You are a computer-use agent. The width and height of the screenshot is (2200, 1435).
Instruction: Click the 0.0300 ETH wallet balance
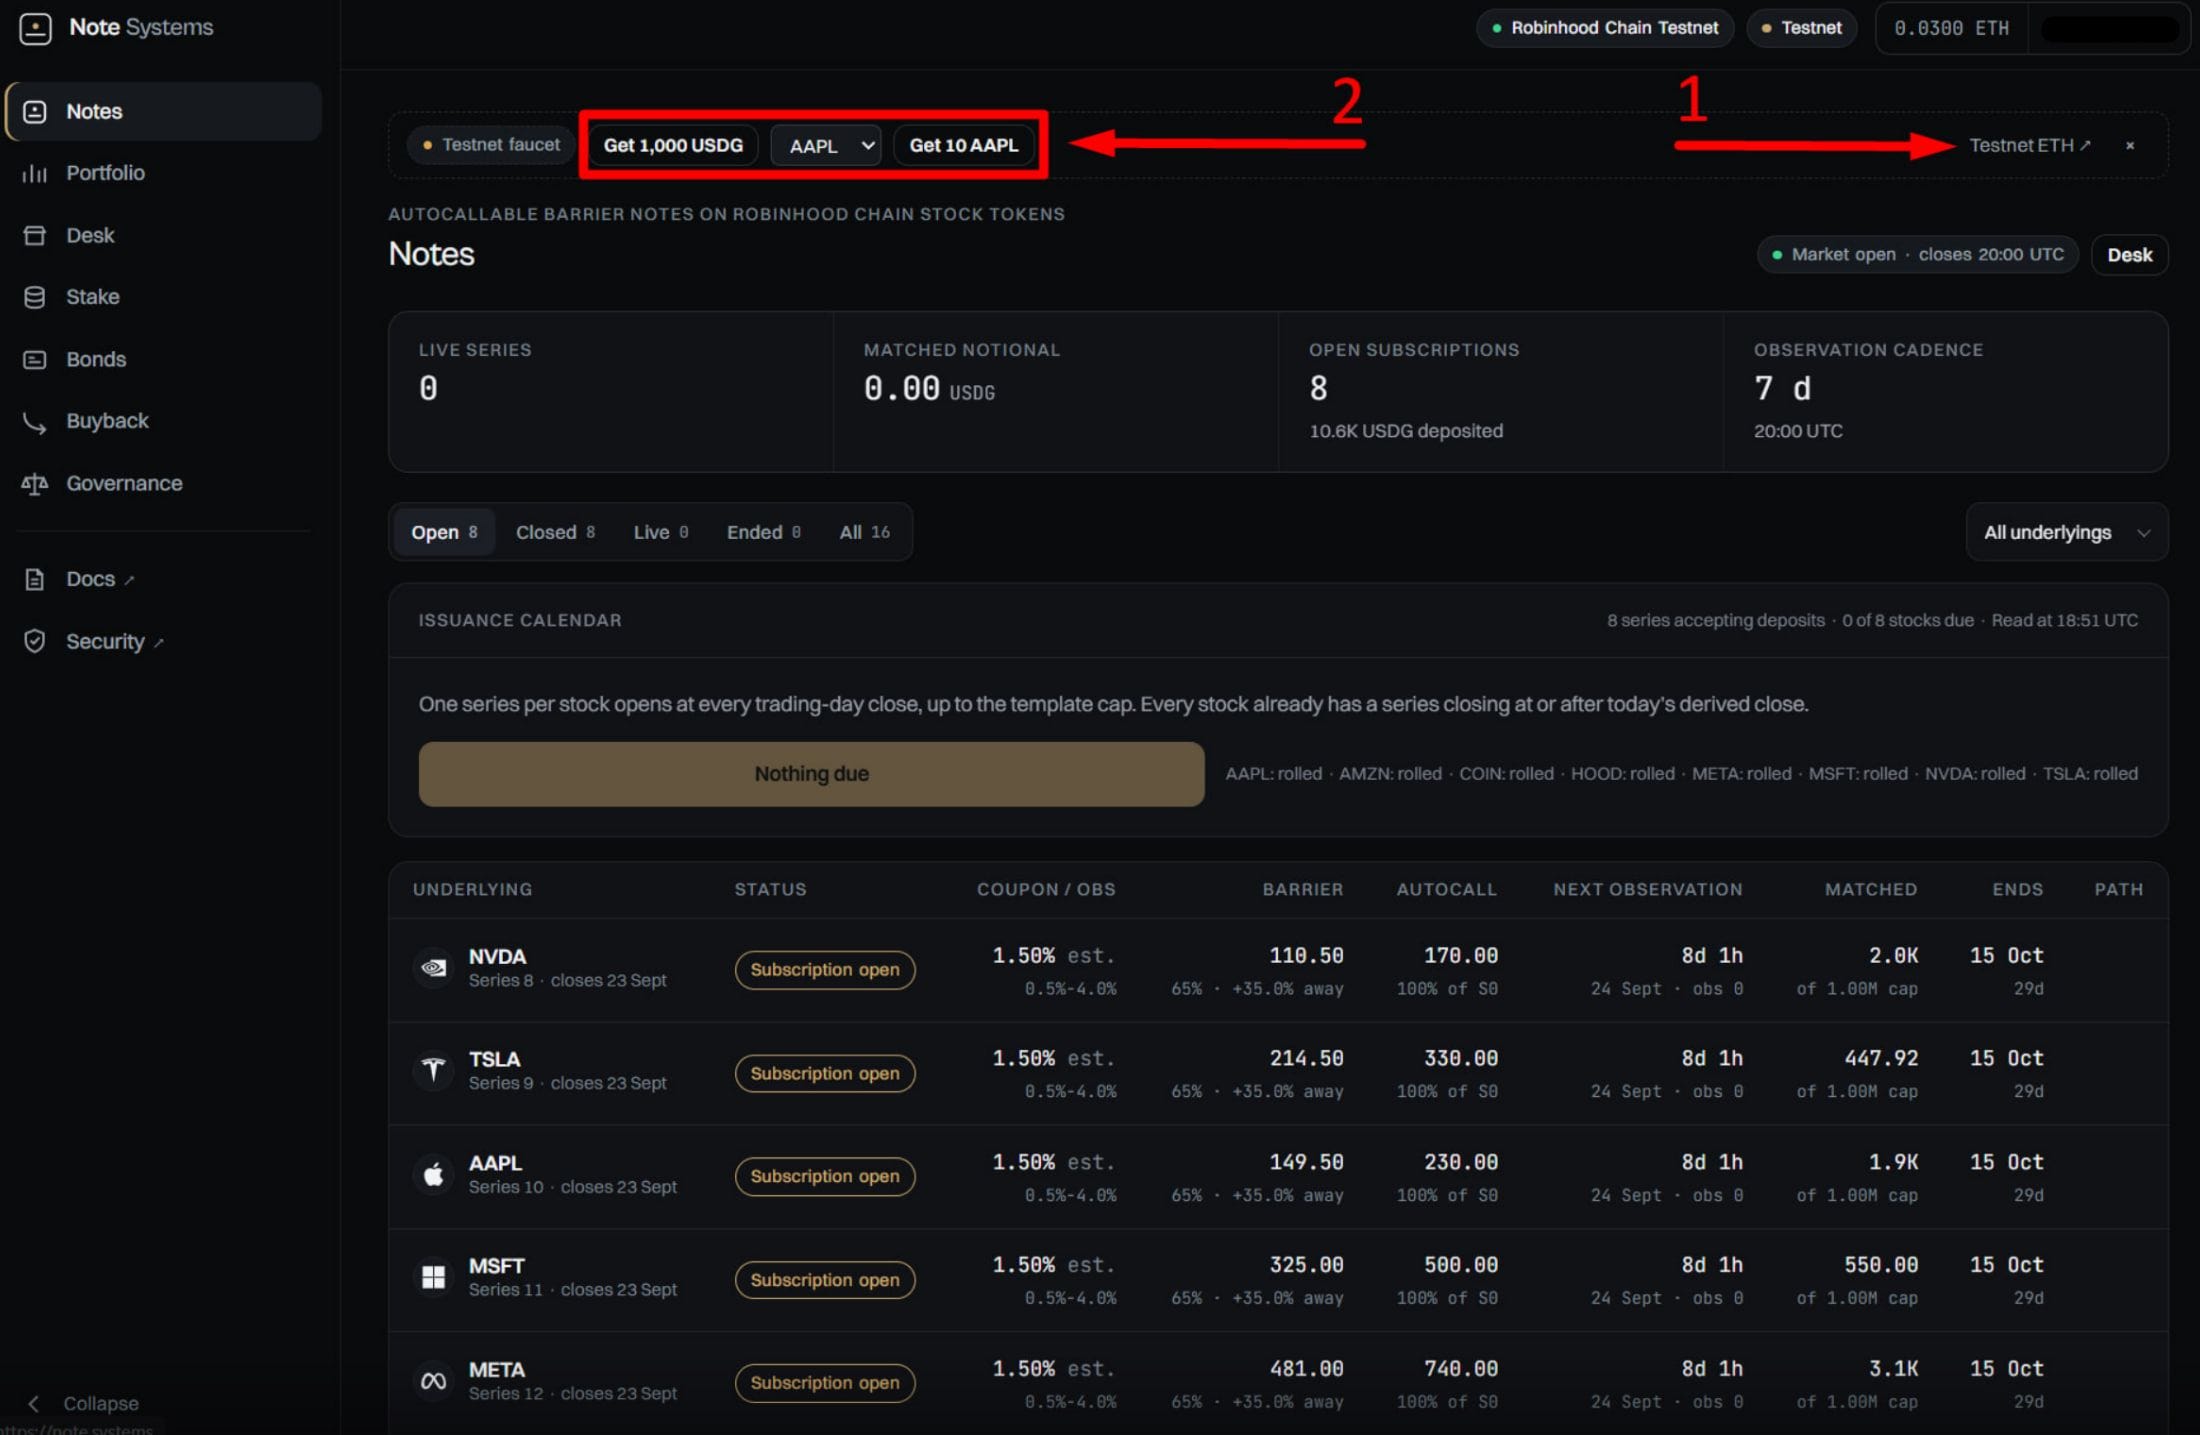(1951, 28)
